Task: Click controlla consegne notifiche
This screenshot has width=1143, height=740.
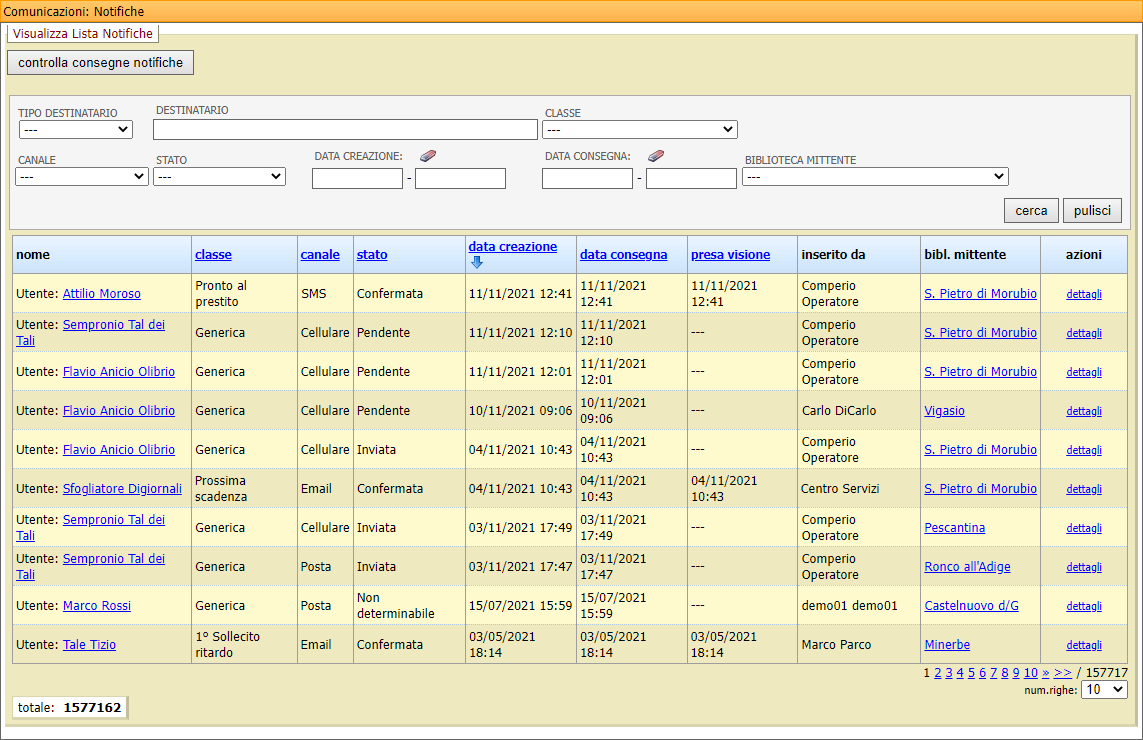Action: pyautogui.click(x=100, y=62)
